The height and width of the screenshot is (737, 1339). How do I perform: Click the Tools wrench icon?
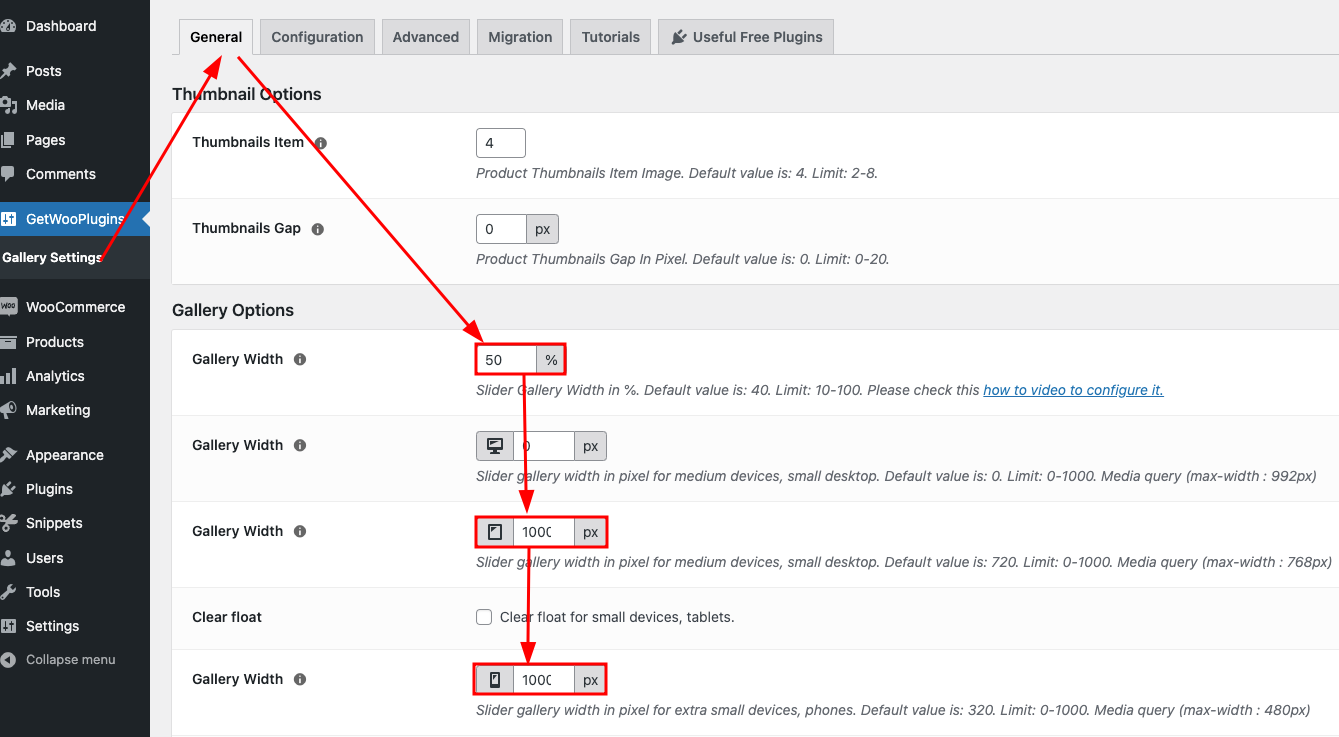click(8, 592)
